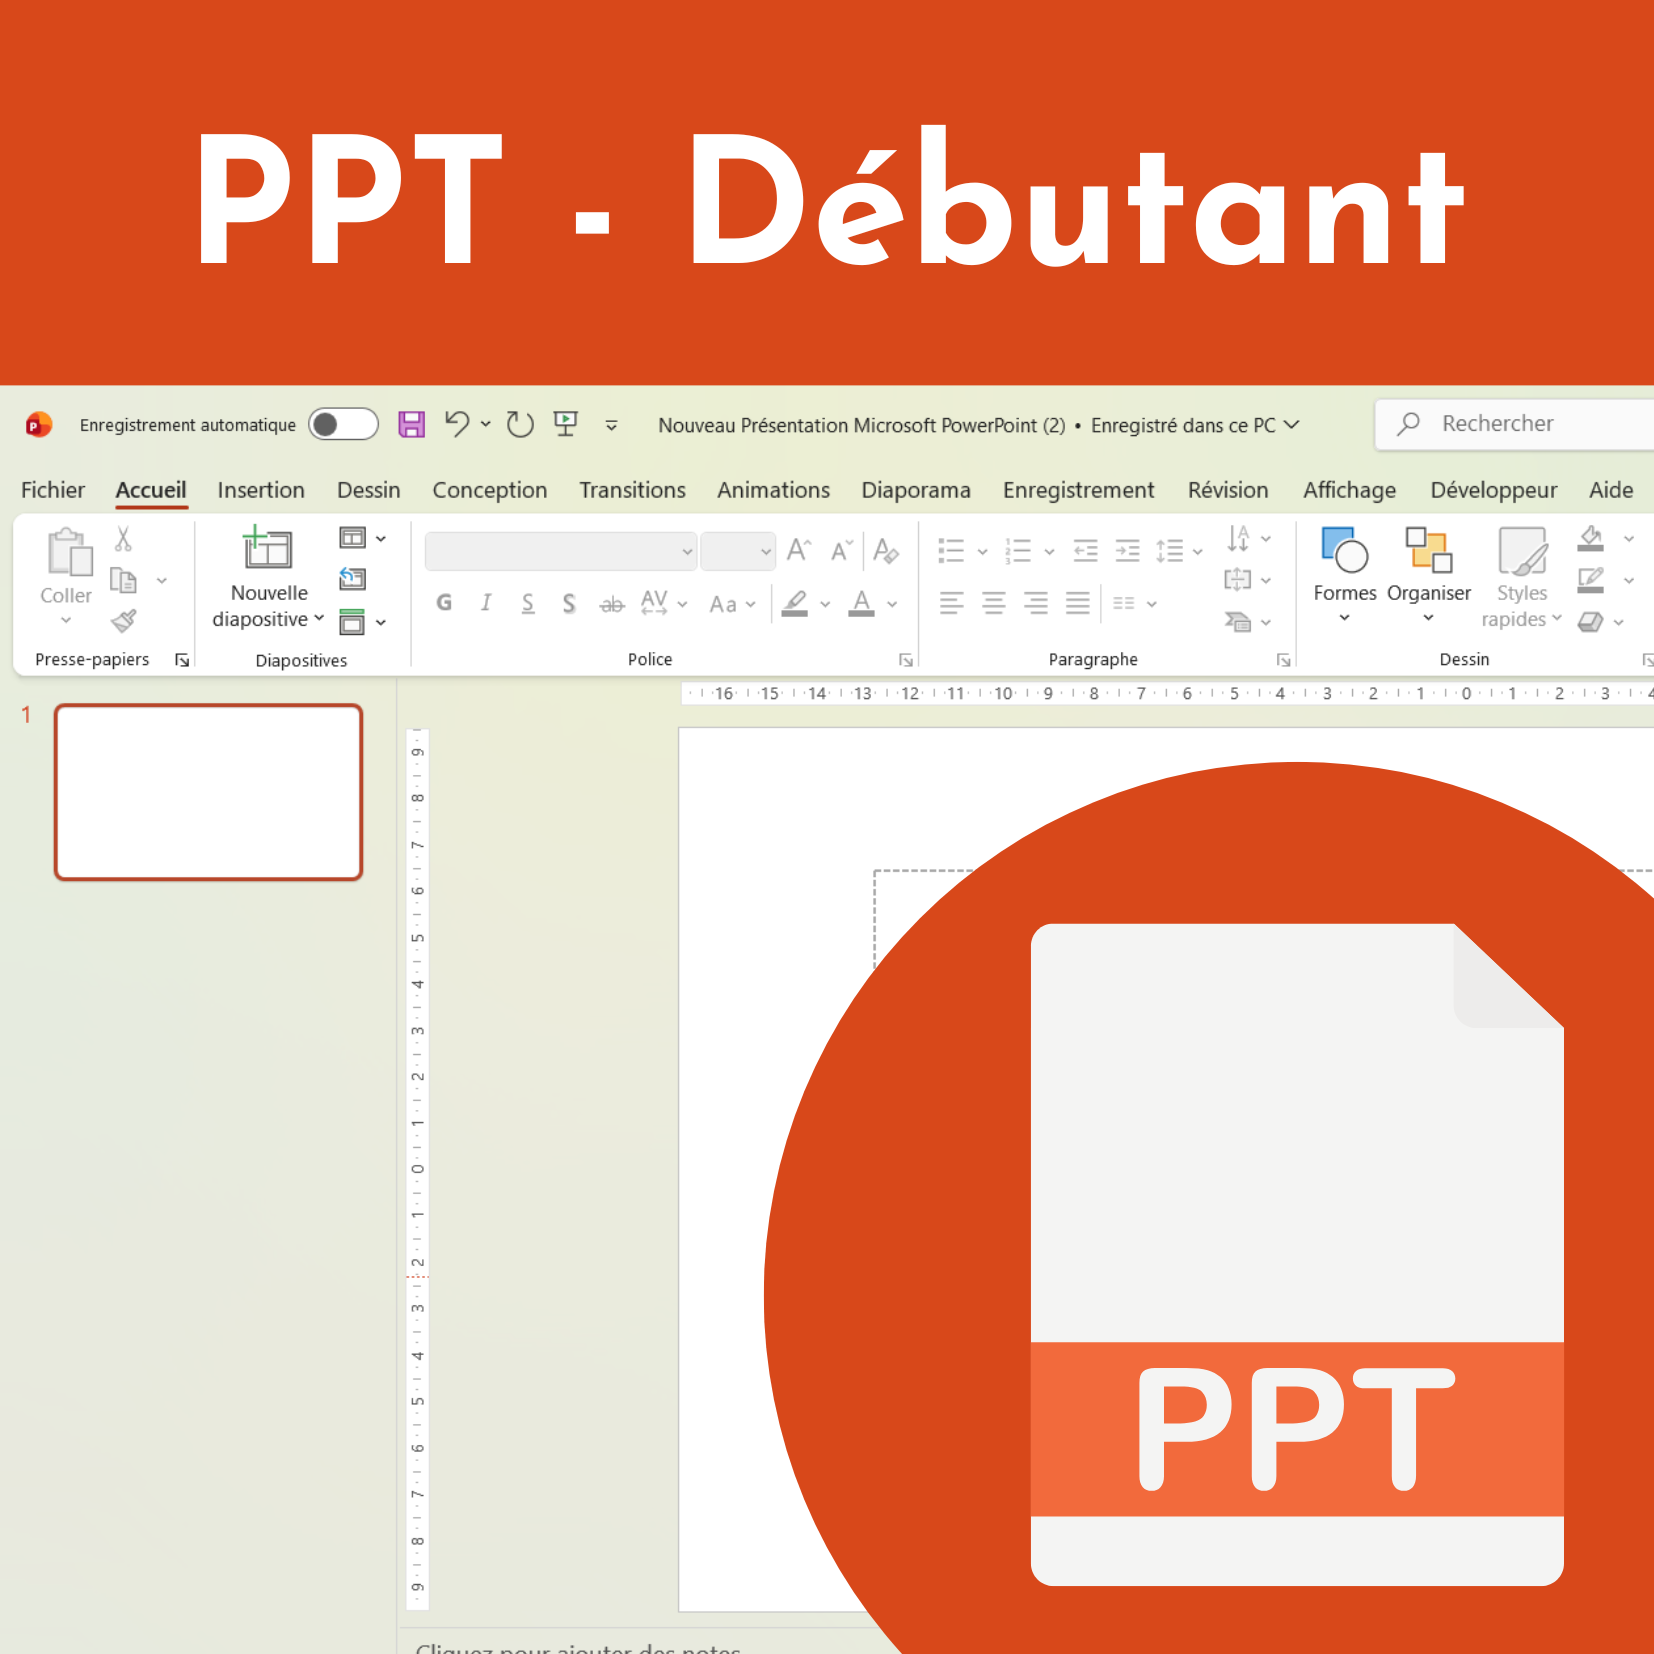The image size is (1654, 1654).
Task: Open Presse-papiers dialog launcher
Action: [182, 660]
